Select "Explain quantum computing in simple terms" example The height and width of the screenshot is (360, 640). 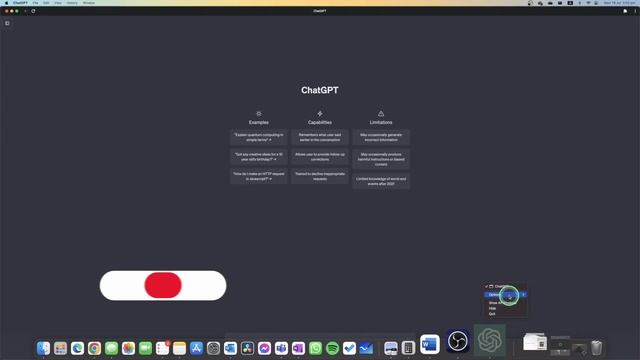[259, 137]
